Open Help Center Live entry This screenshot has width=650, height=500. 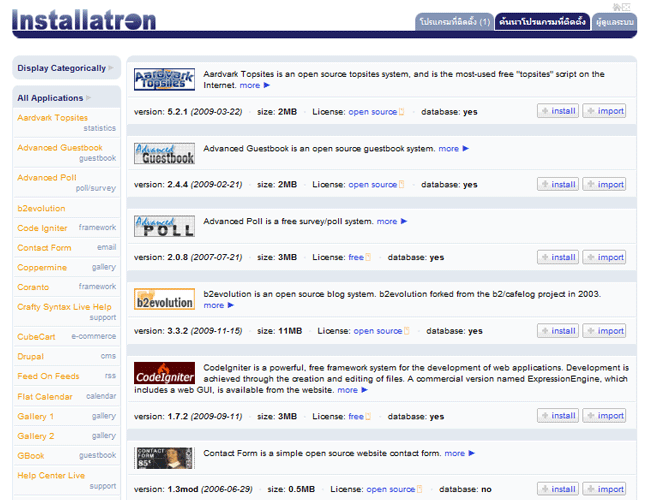tap(51, 476)
